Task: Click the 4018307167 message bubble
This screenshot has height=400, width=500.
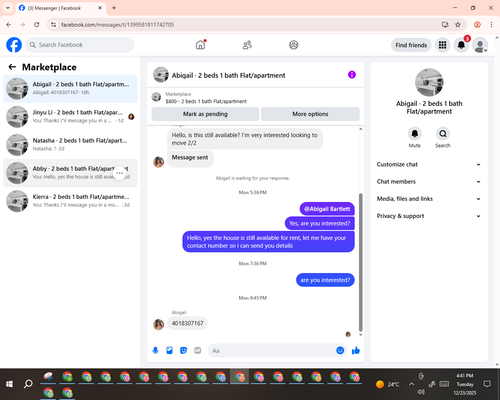Action: coord(187,323)
